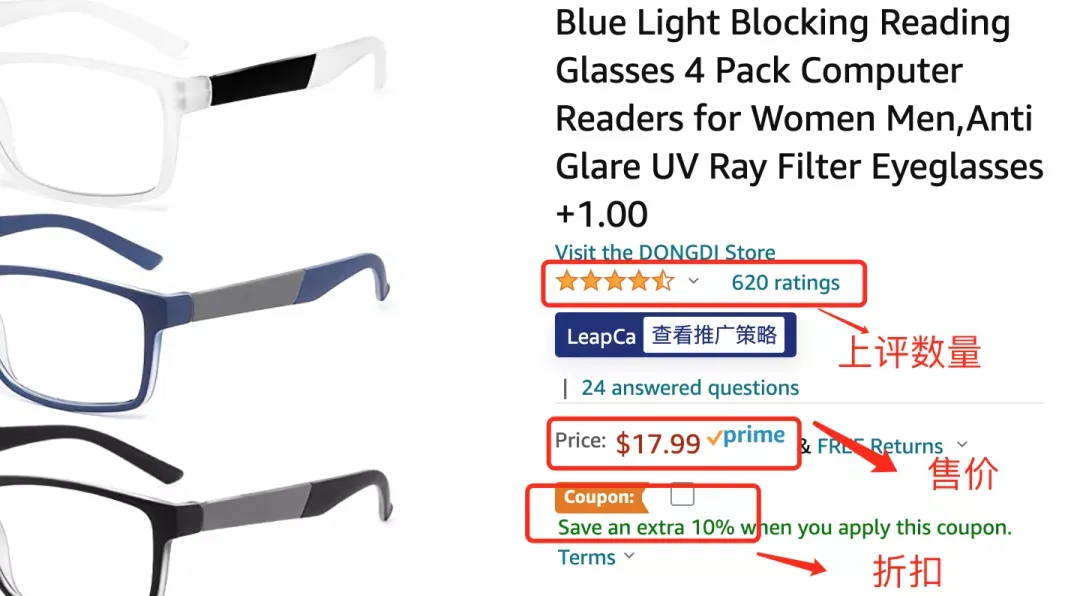
Task: Expand the FREE Returns chevron
Action: (x=962, y=444)
